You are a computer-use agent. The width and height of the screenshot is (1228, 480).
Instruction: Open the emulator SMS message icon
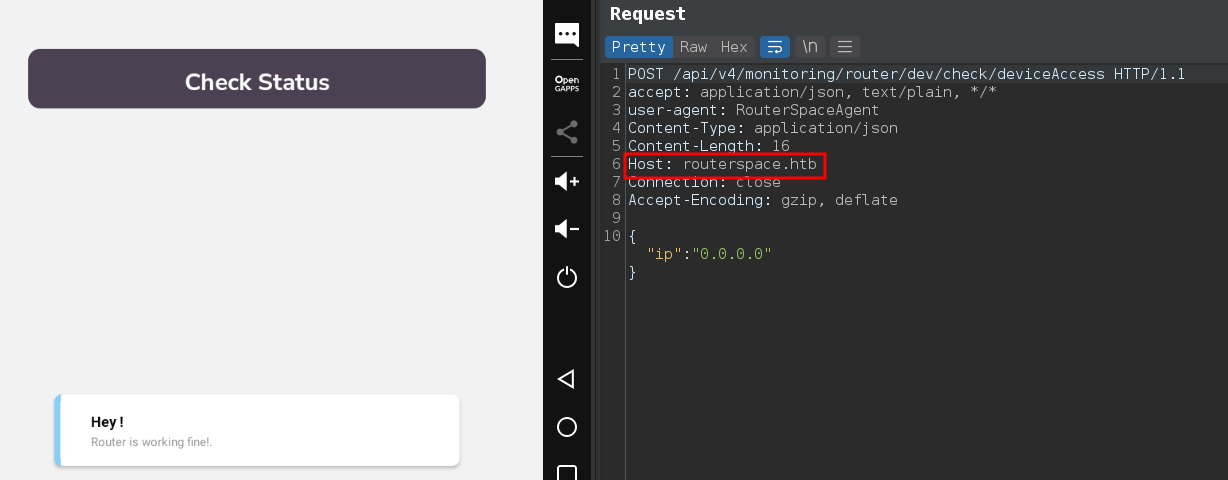[567, 35]
